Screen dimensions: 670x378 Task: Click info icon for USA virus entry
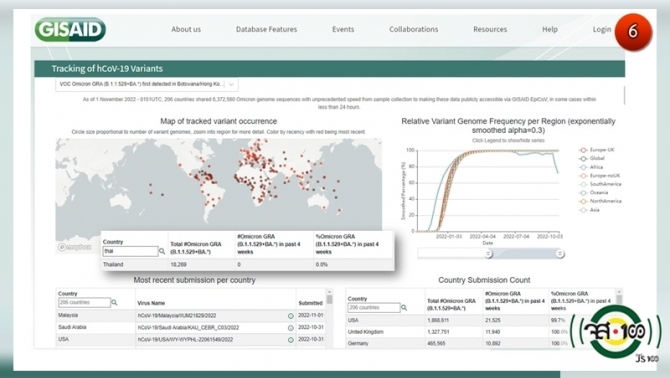(x=291, y=340)
